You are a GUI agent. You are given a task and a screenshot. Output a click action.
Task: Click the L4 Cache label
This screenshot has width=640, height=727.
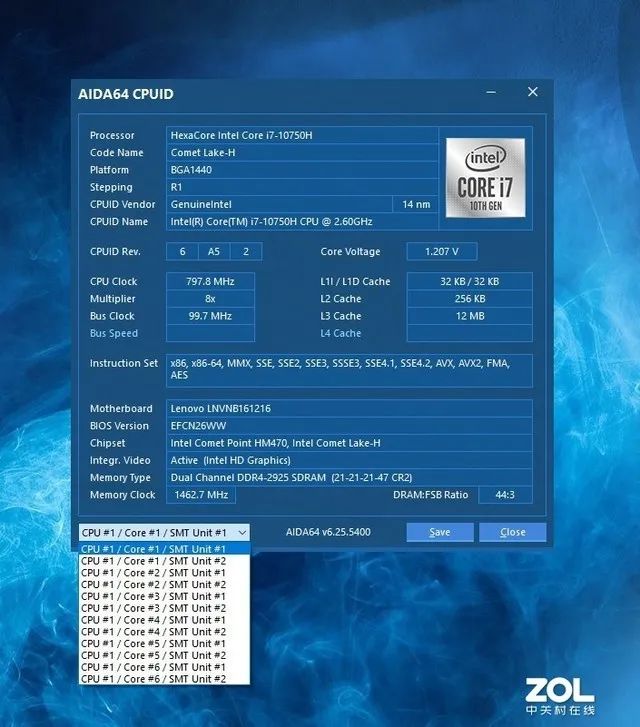pyautogui.click(x=340, y=333)
